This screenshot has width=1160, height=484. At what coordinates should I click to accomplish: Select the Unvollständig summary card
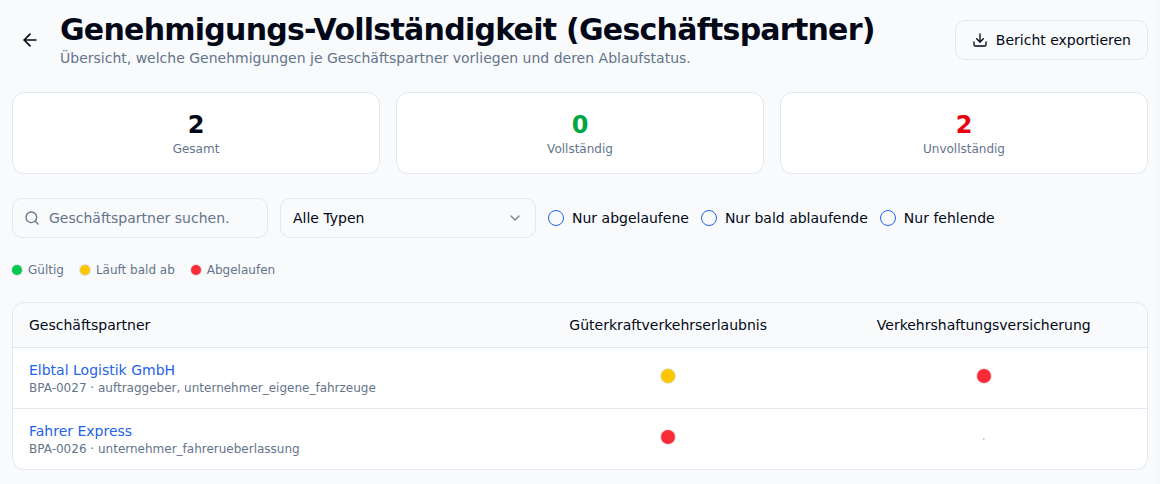pyautogui.click(x=963, y=133)
